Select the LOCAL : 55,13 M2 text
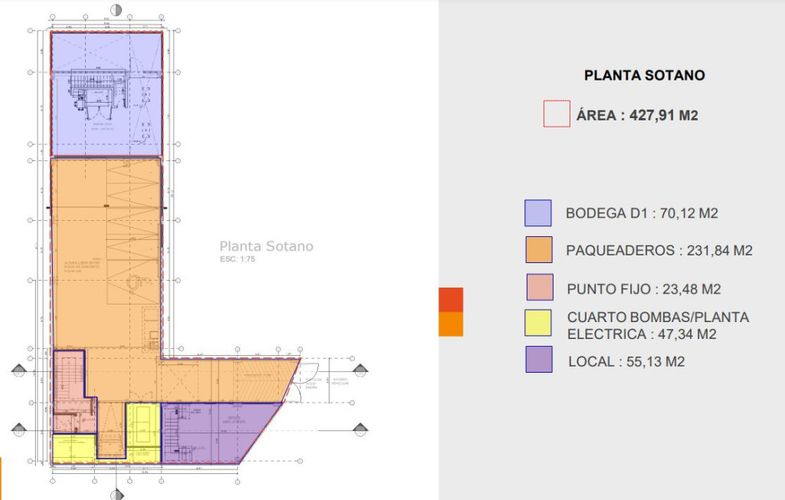Viewport: 785px width, 500px height. pyautogui.click(x=626, y=361)
